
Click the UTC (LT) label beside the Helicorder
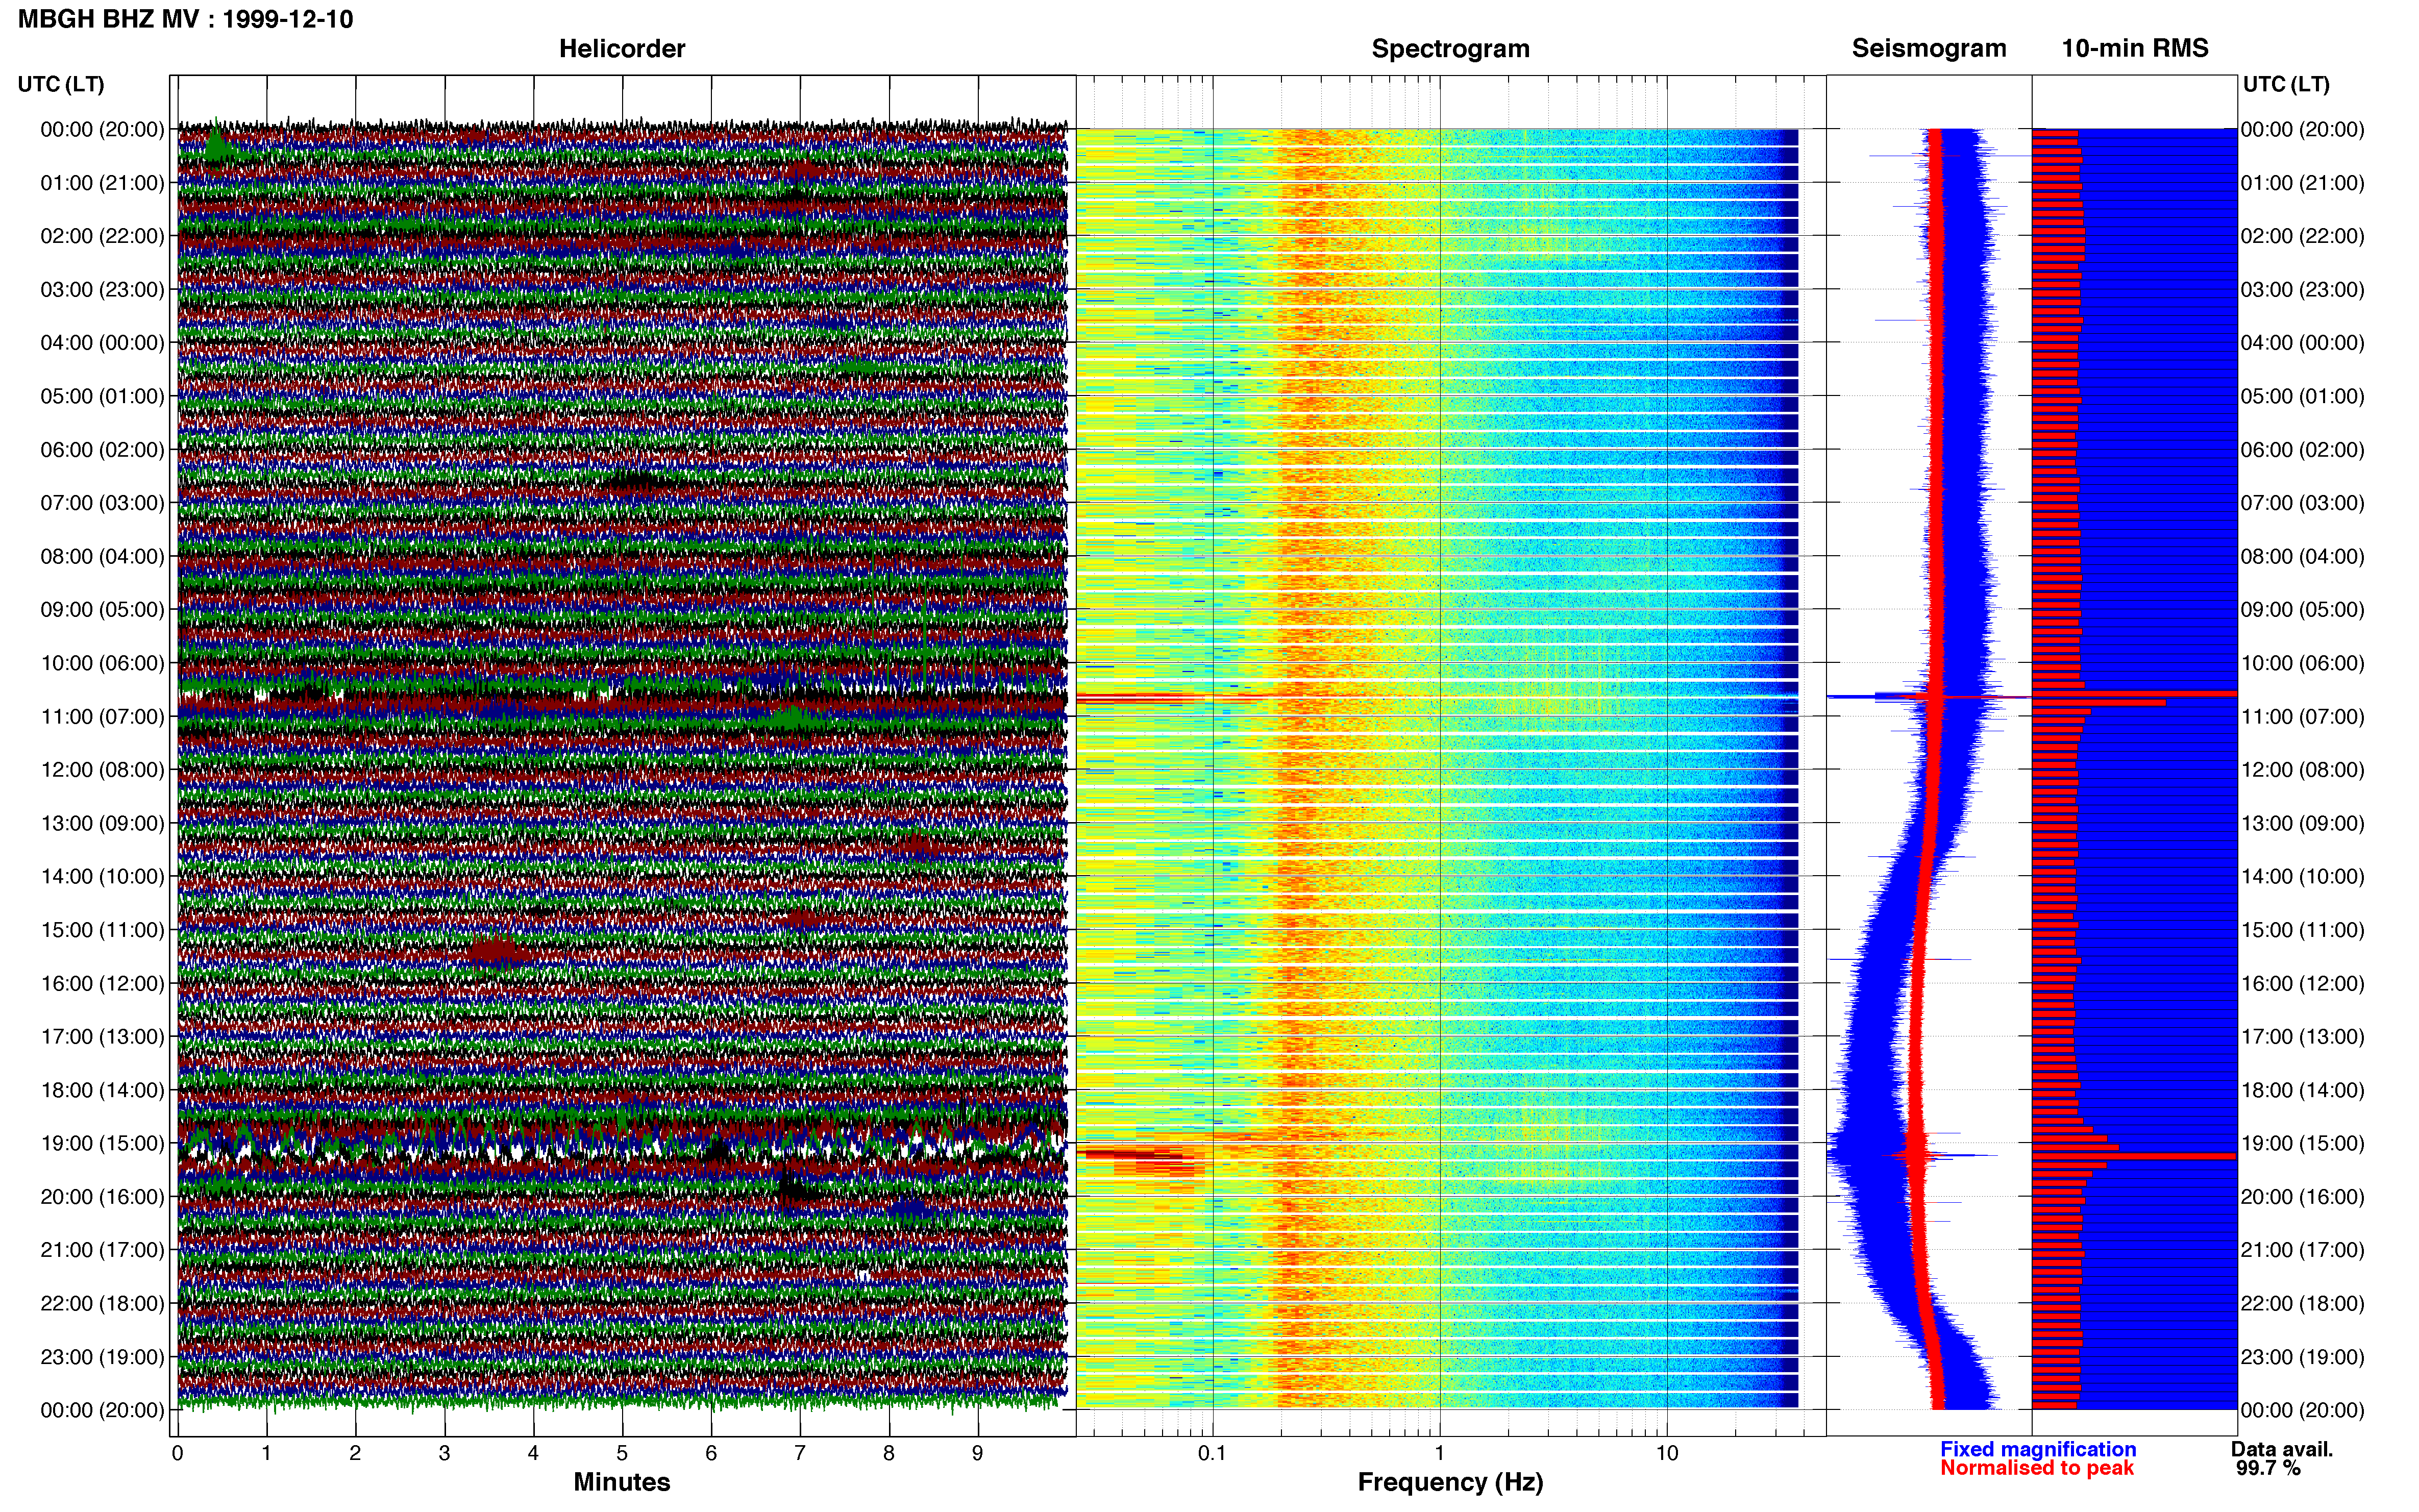(61, 84)
